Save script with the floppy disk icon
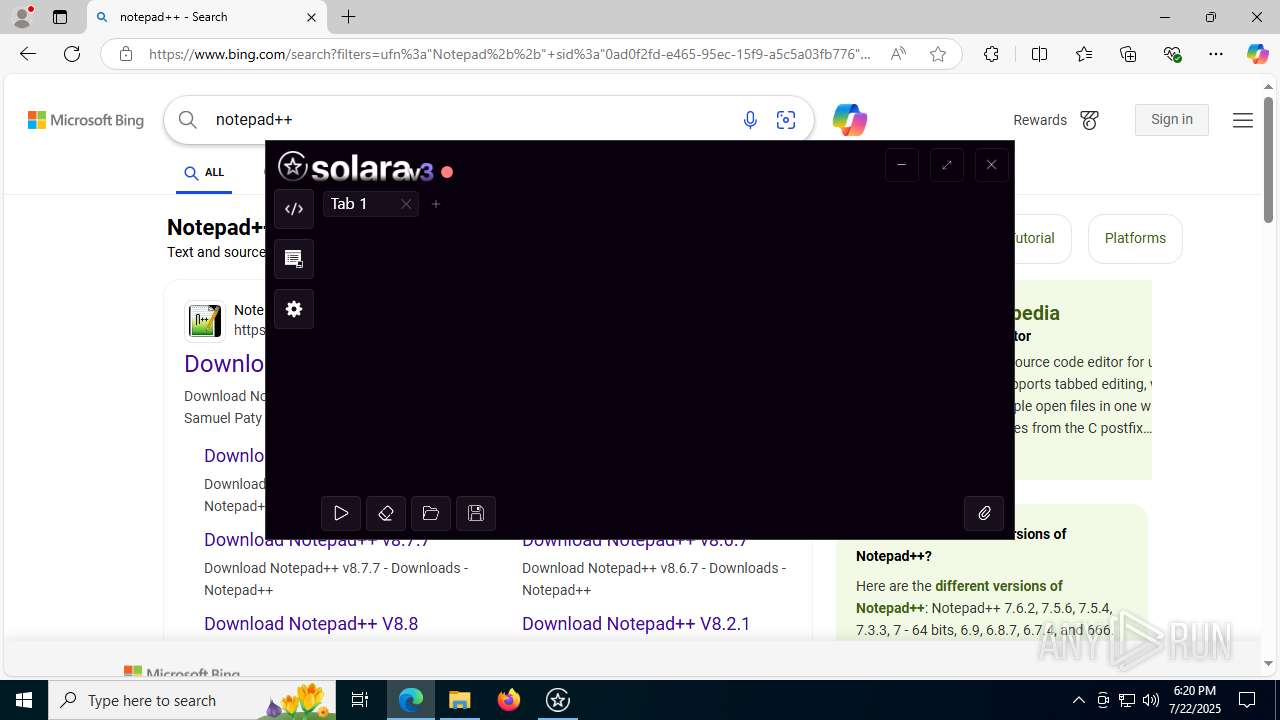Viewport: 1280px width, 720px height. point(476,513)
